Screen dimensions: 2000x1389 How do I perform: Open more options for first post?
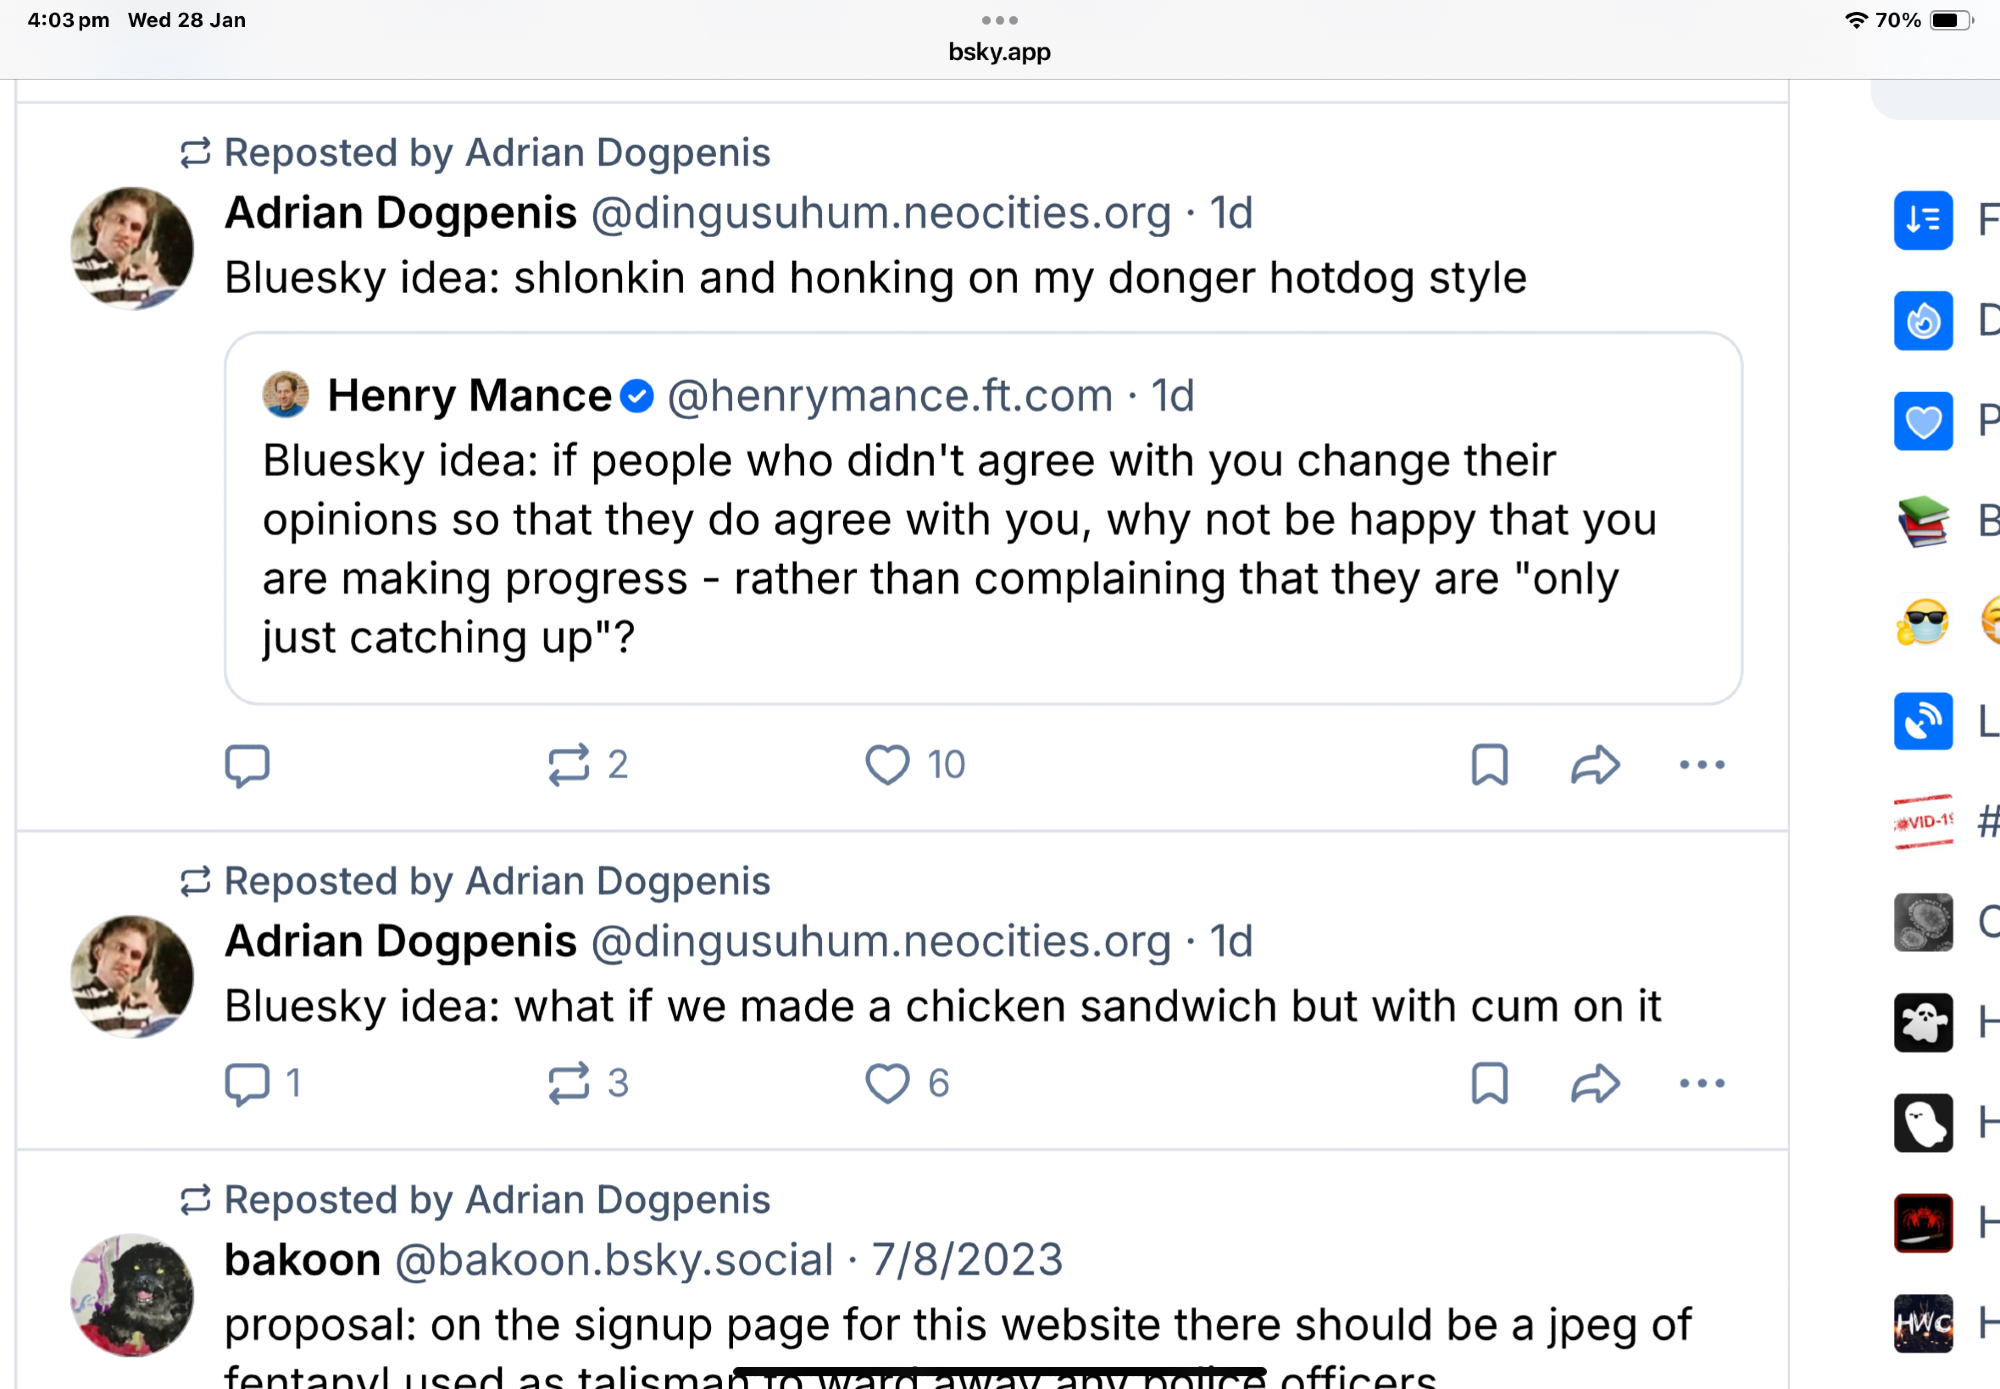tap(1702, 765)
